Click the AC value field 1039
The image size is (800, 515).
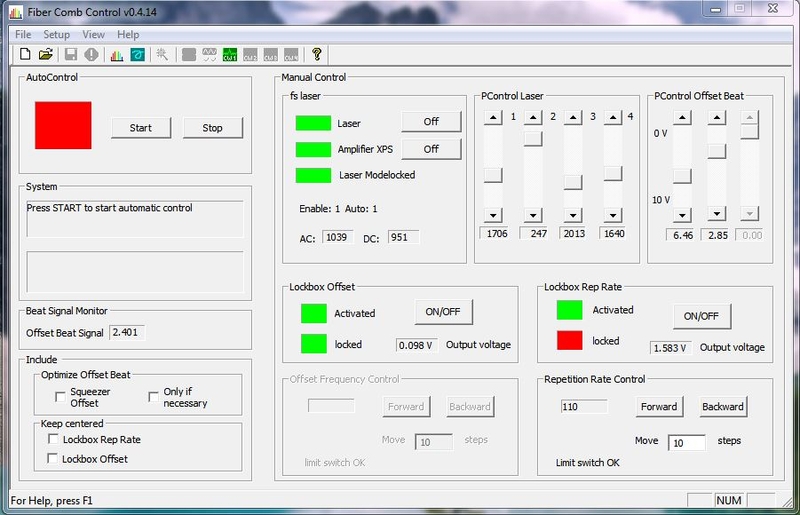point(337,237)
